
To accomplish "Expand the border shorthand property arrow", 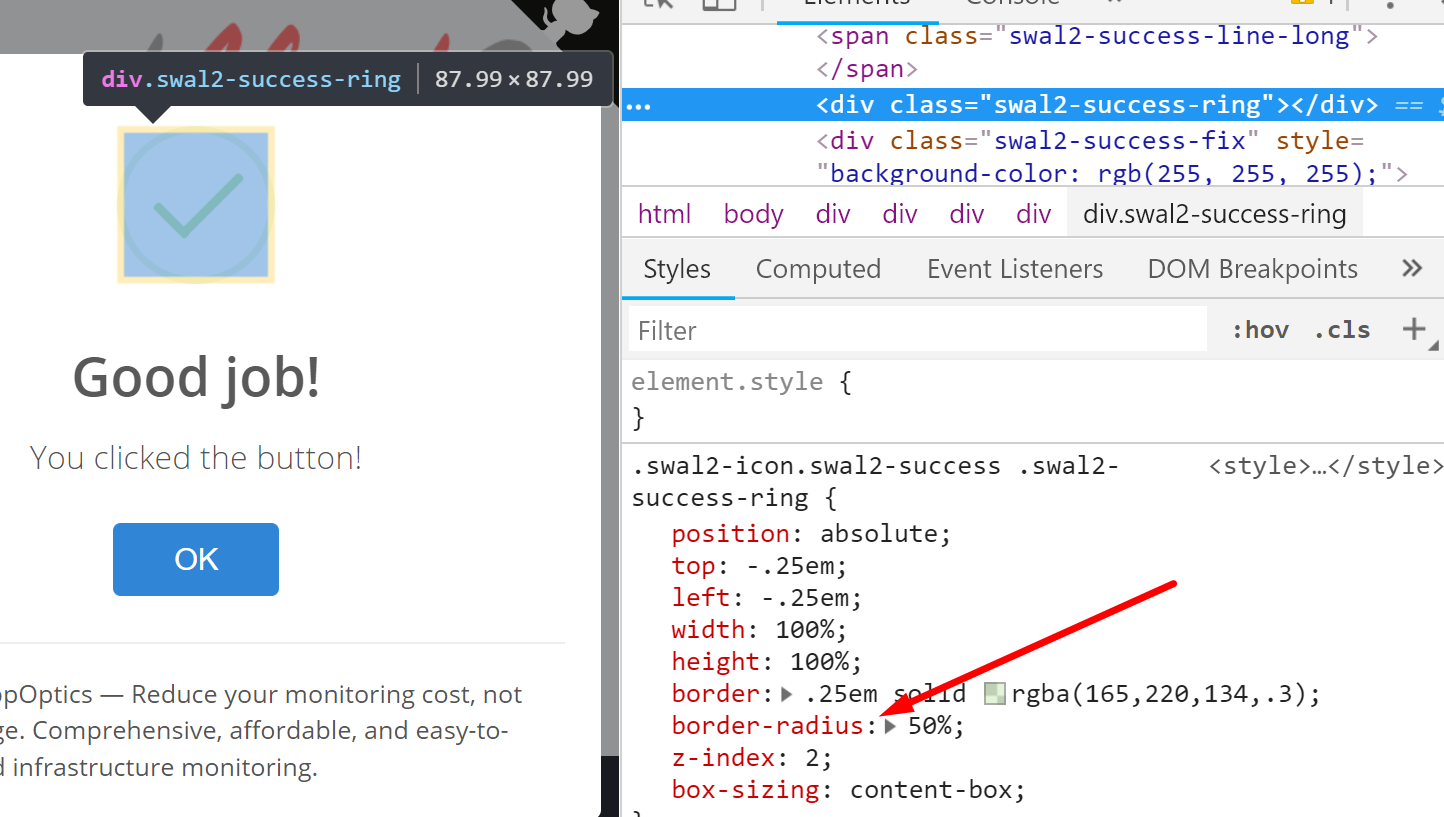I will tap(787, 692).
